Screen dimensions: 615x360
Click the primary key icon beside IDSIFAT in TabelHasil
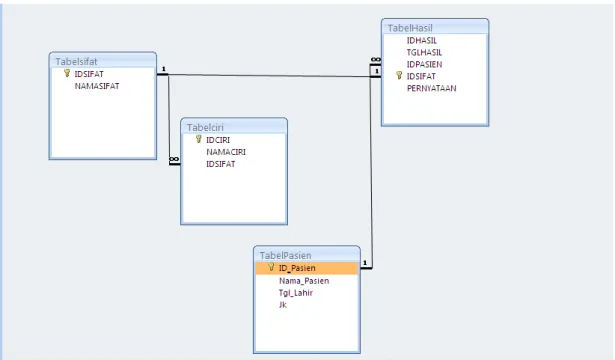399,75
